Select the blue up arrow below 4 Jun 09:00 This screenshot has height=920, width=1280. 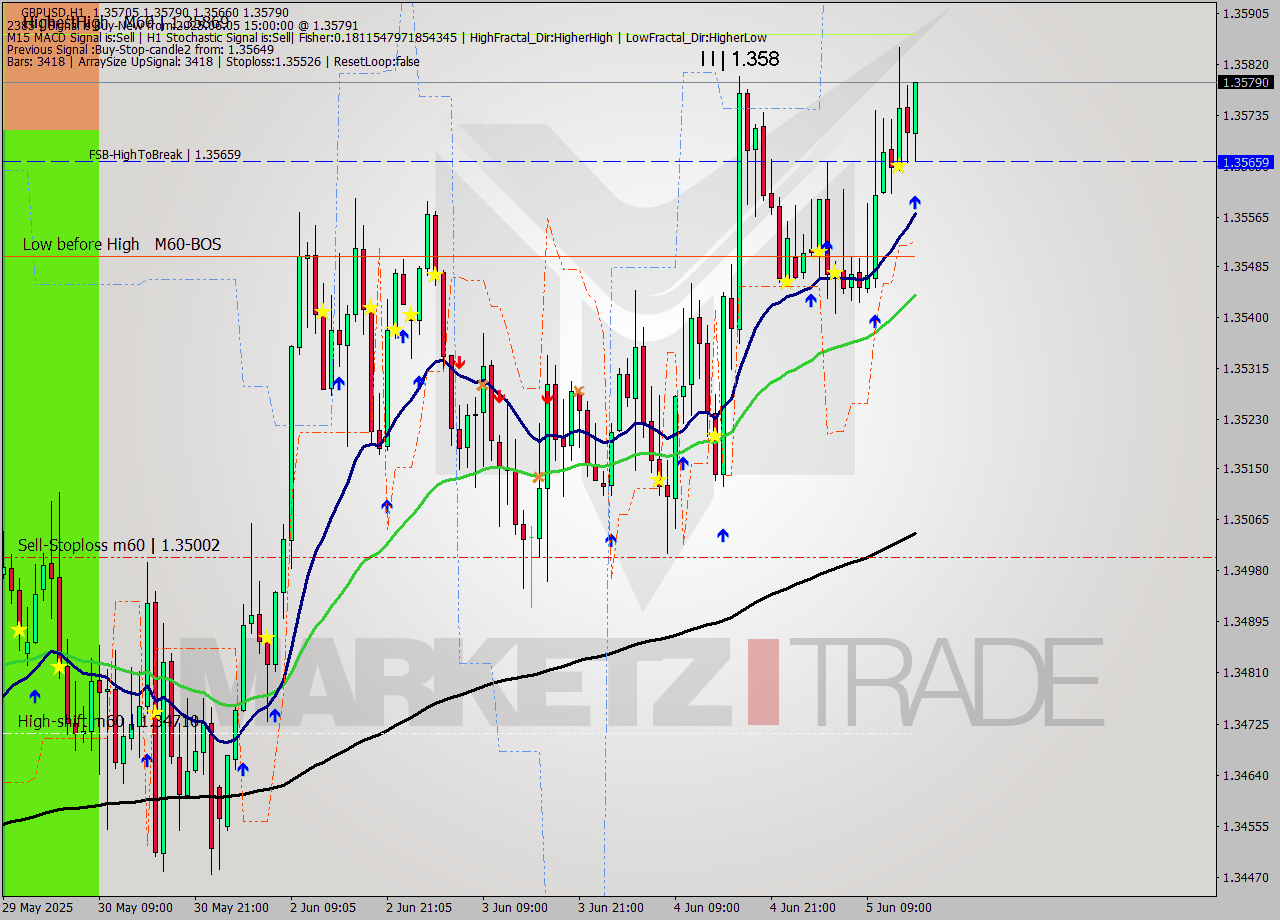click(722, 535)
